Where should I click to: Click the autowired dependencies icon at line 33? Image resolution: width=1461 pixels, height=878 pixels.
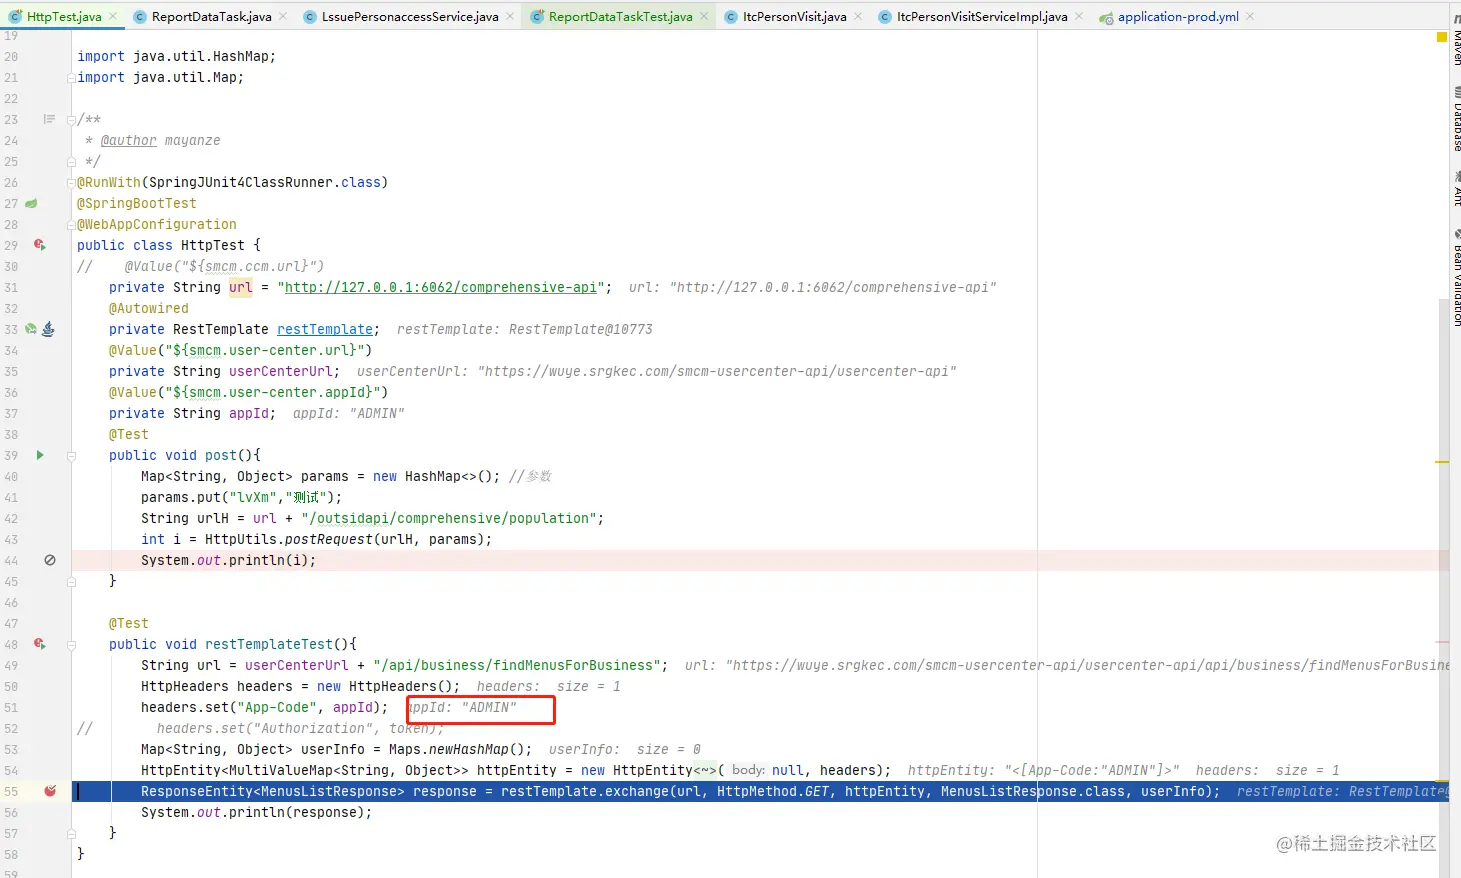[x=31, y=329]
